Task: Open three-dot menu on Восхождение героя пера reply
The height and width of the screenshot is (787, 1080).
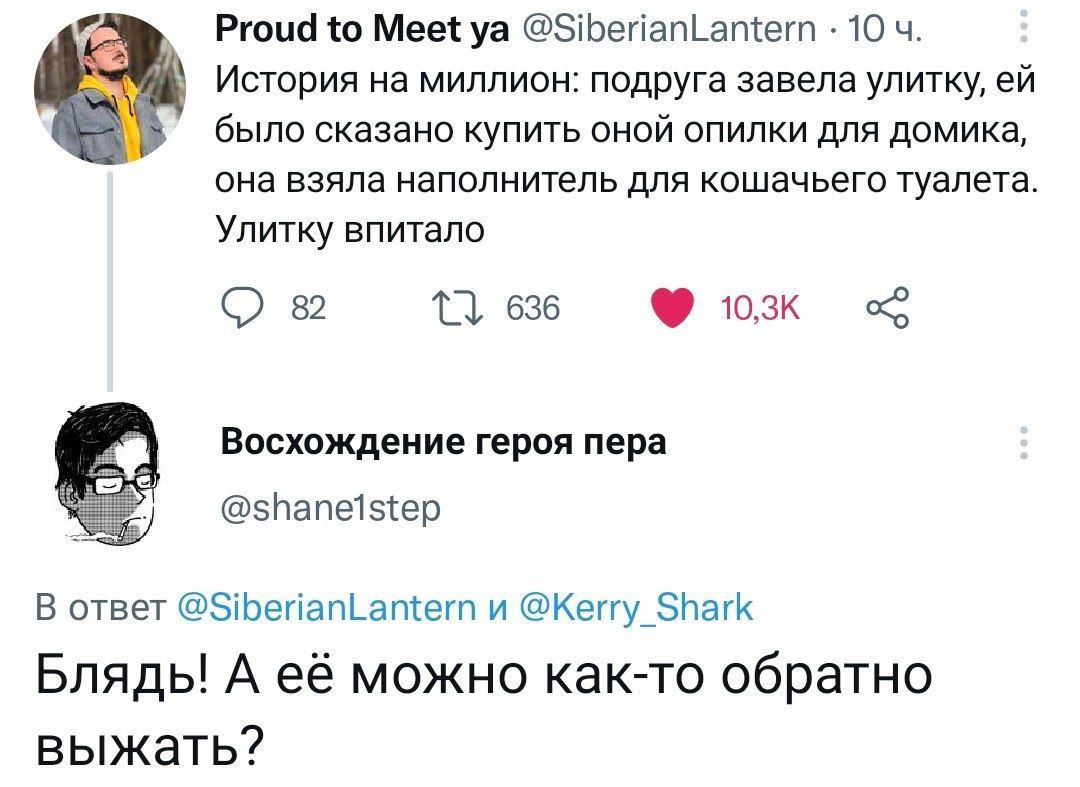Action: [x=1021, y=442]
